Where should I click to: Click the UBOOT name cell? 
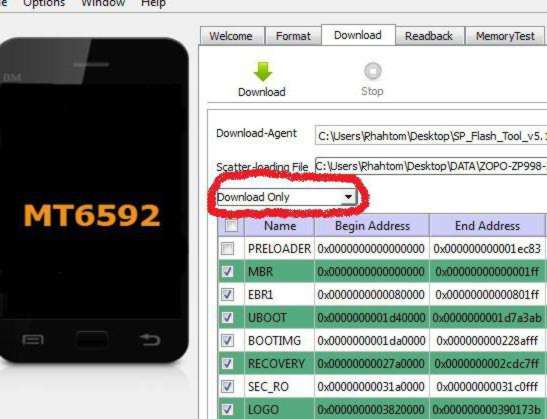coord(279,317)
